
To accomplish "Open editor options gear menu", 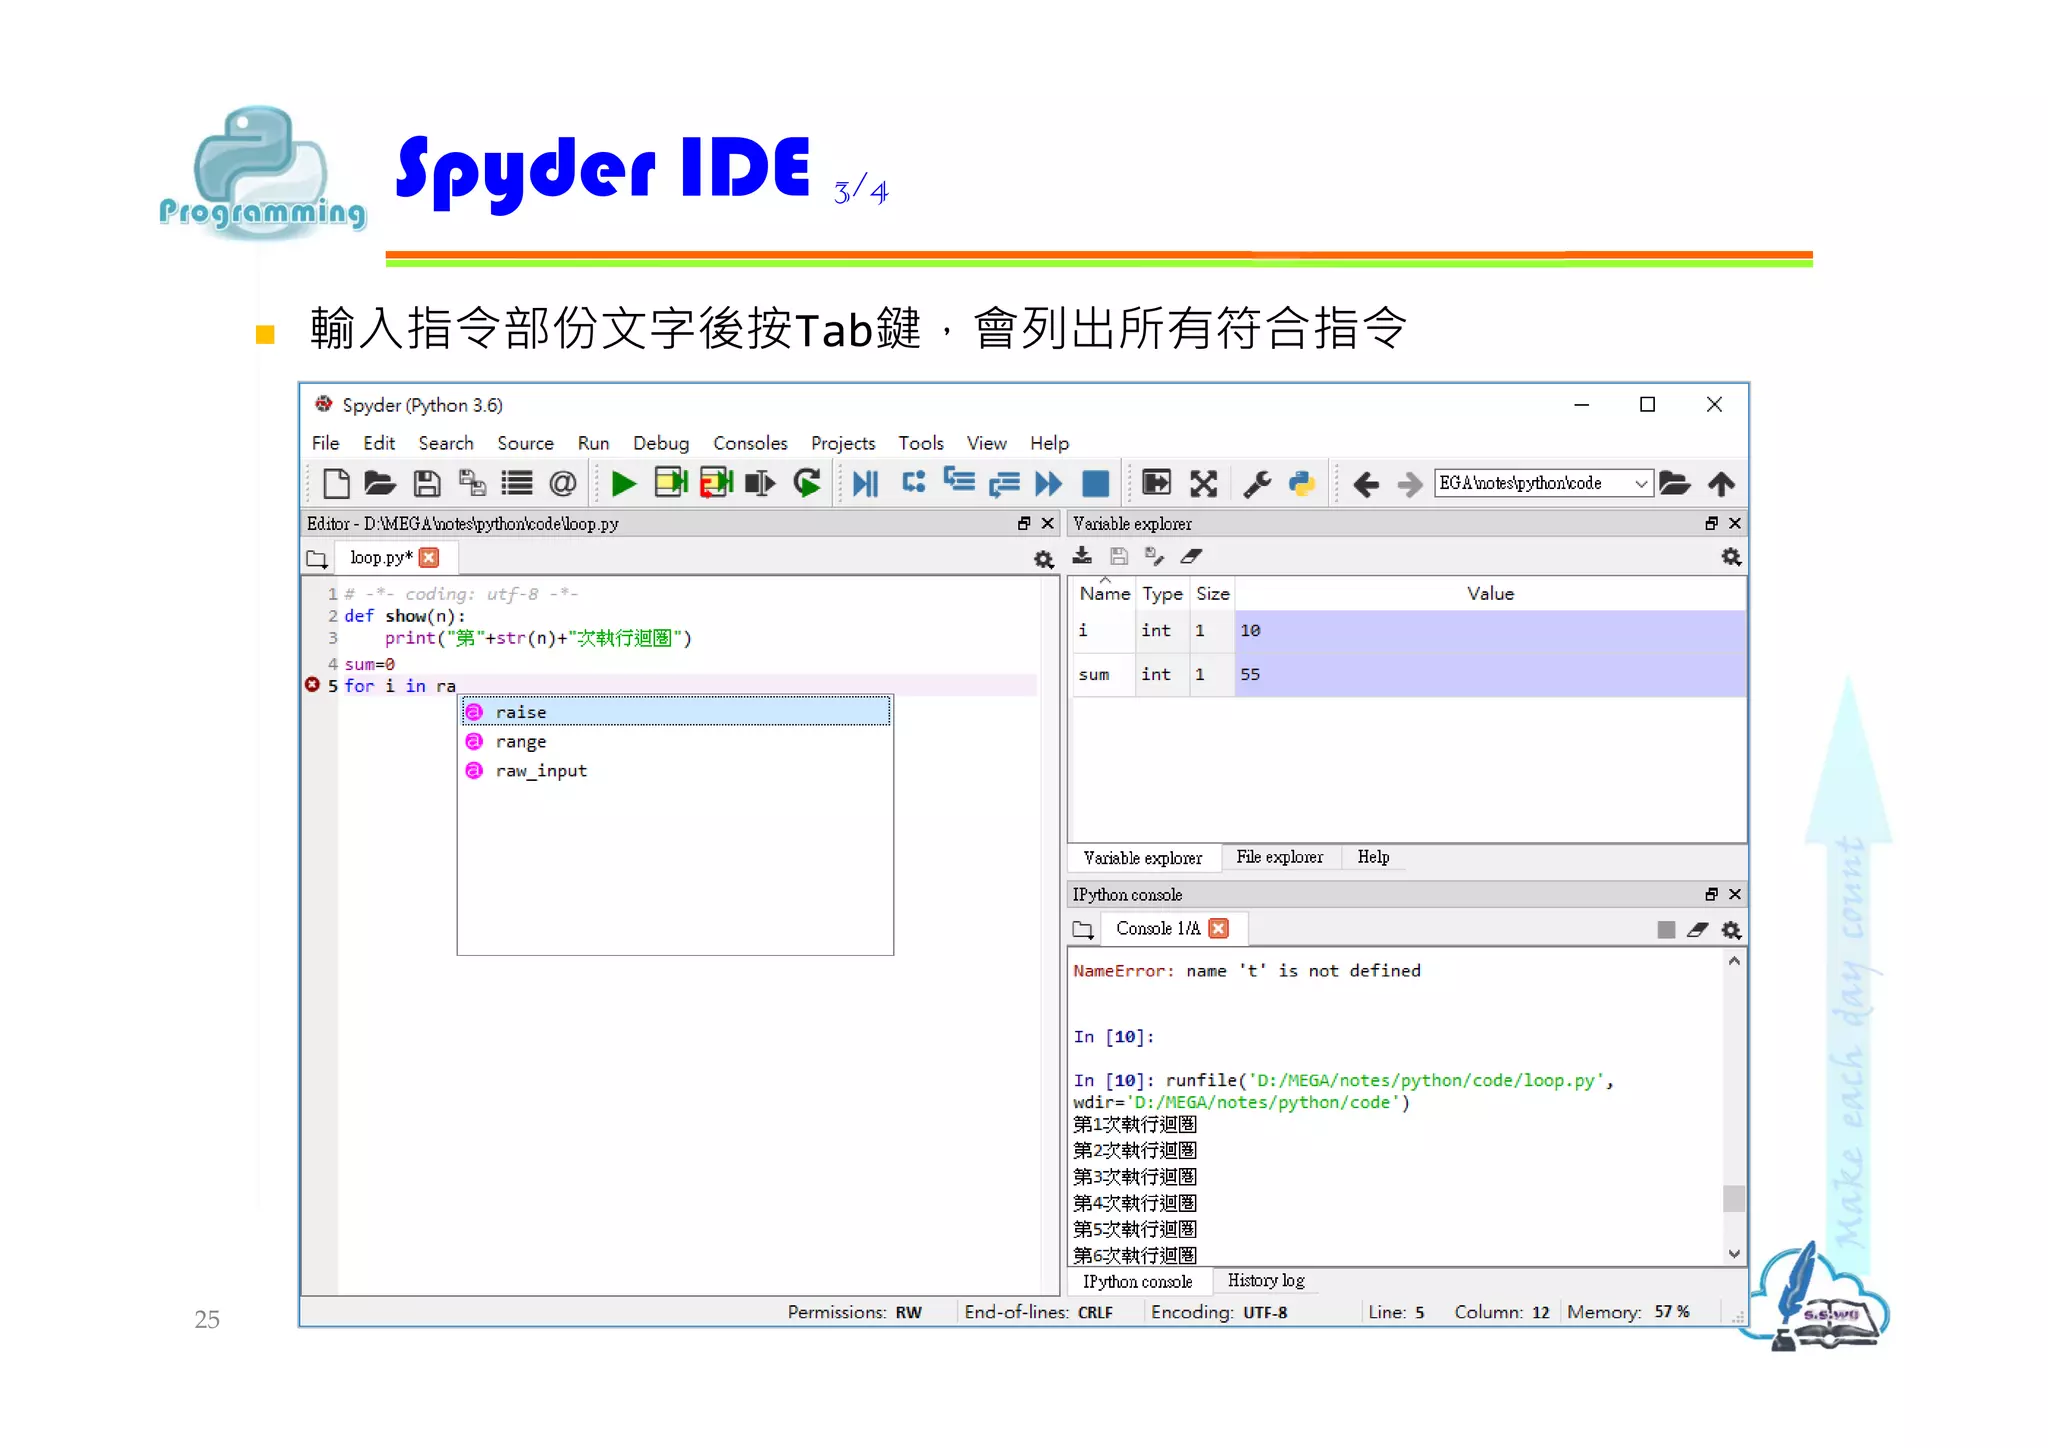I will pos(1044,559).
